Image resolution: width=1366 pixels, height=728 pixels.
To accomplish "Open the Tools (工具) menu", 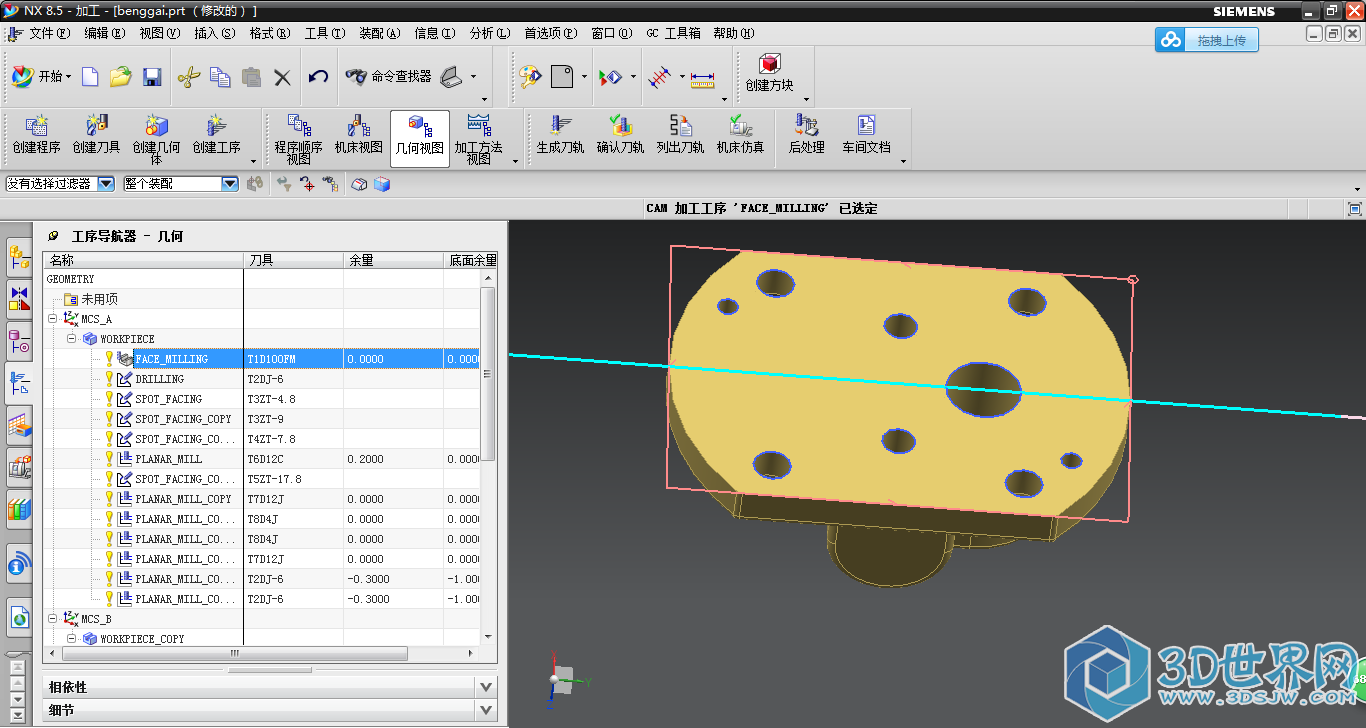I will pos(324,33).
